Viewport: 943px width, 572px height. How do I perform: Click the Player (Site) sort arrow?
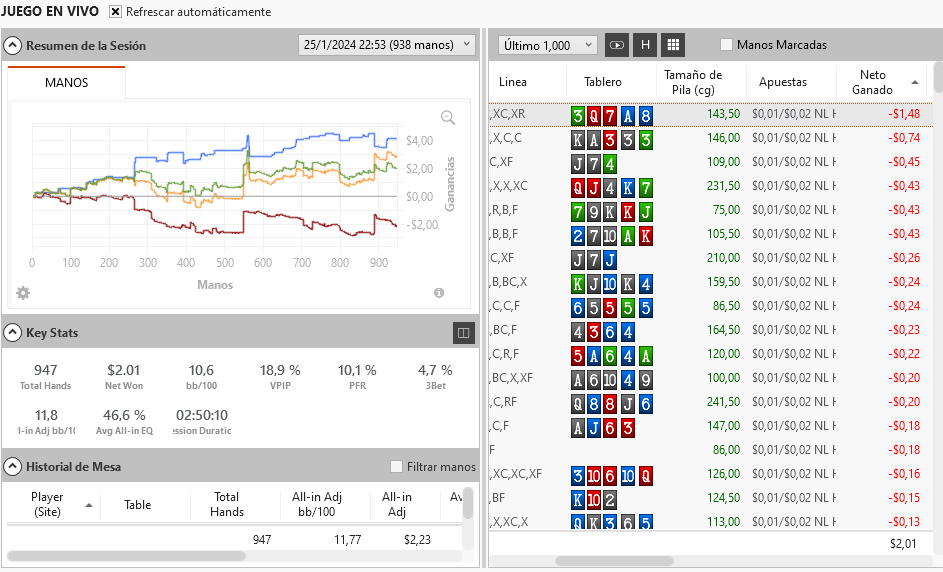click(89, 505)
